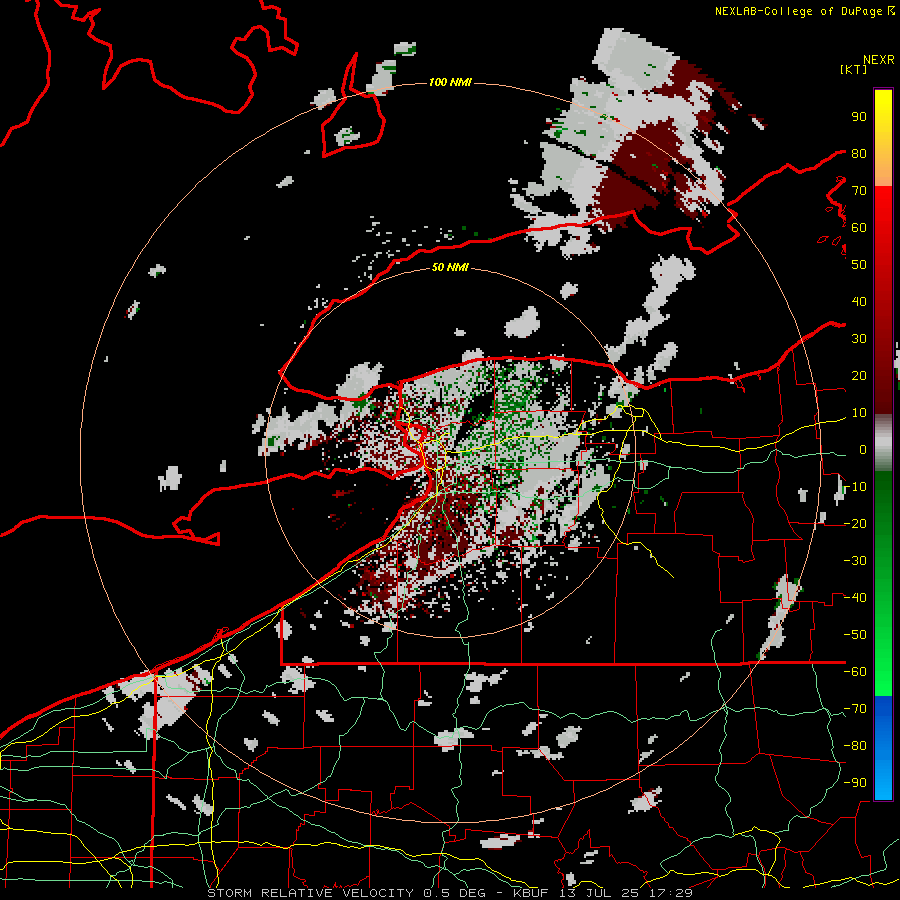
Task: Click the 10 value on velocity scale
Action: (x=859, y=413)
